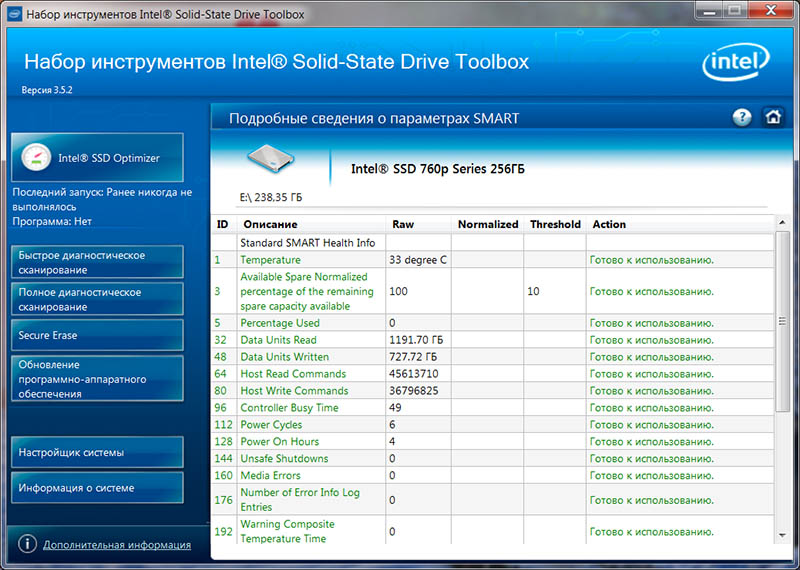The width and height of the screenshot is (800, 570).
Task: Click the Normalized column header
Action: point(488,224)
